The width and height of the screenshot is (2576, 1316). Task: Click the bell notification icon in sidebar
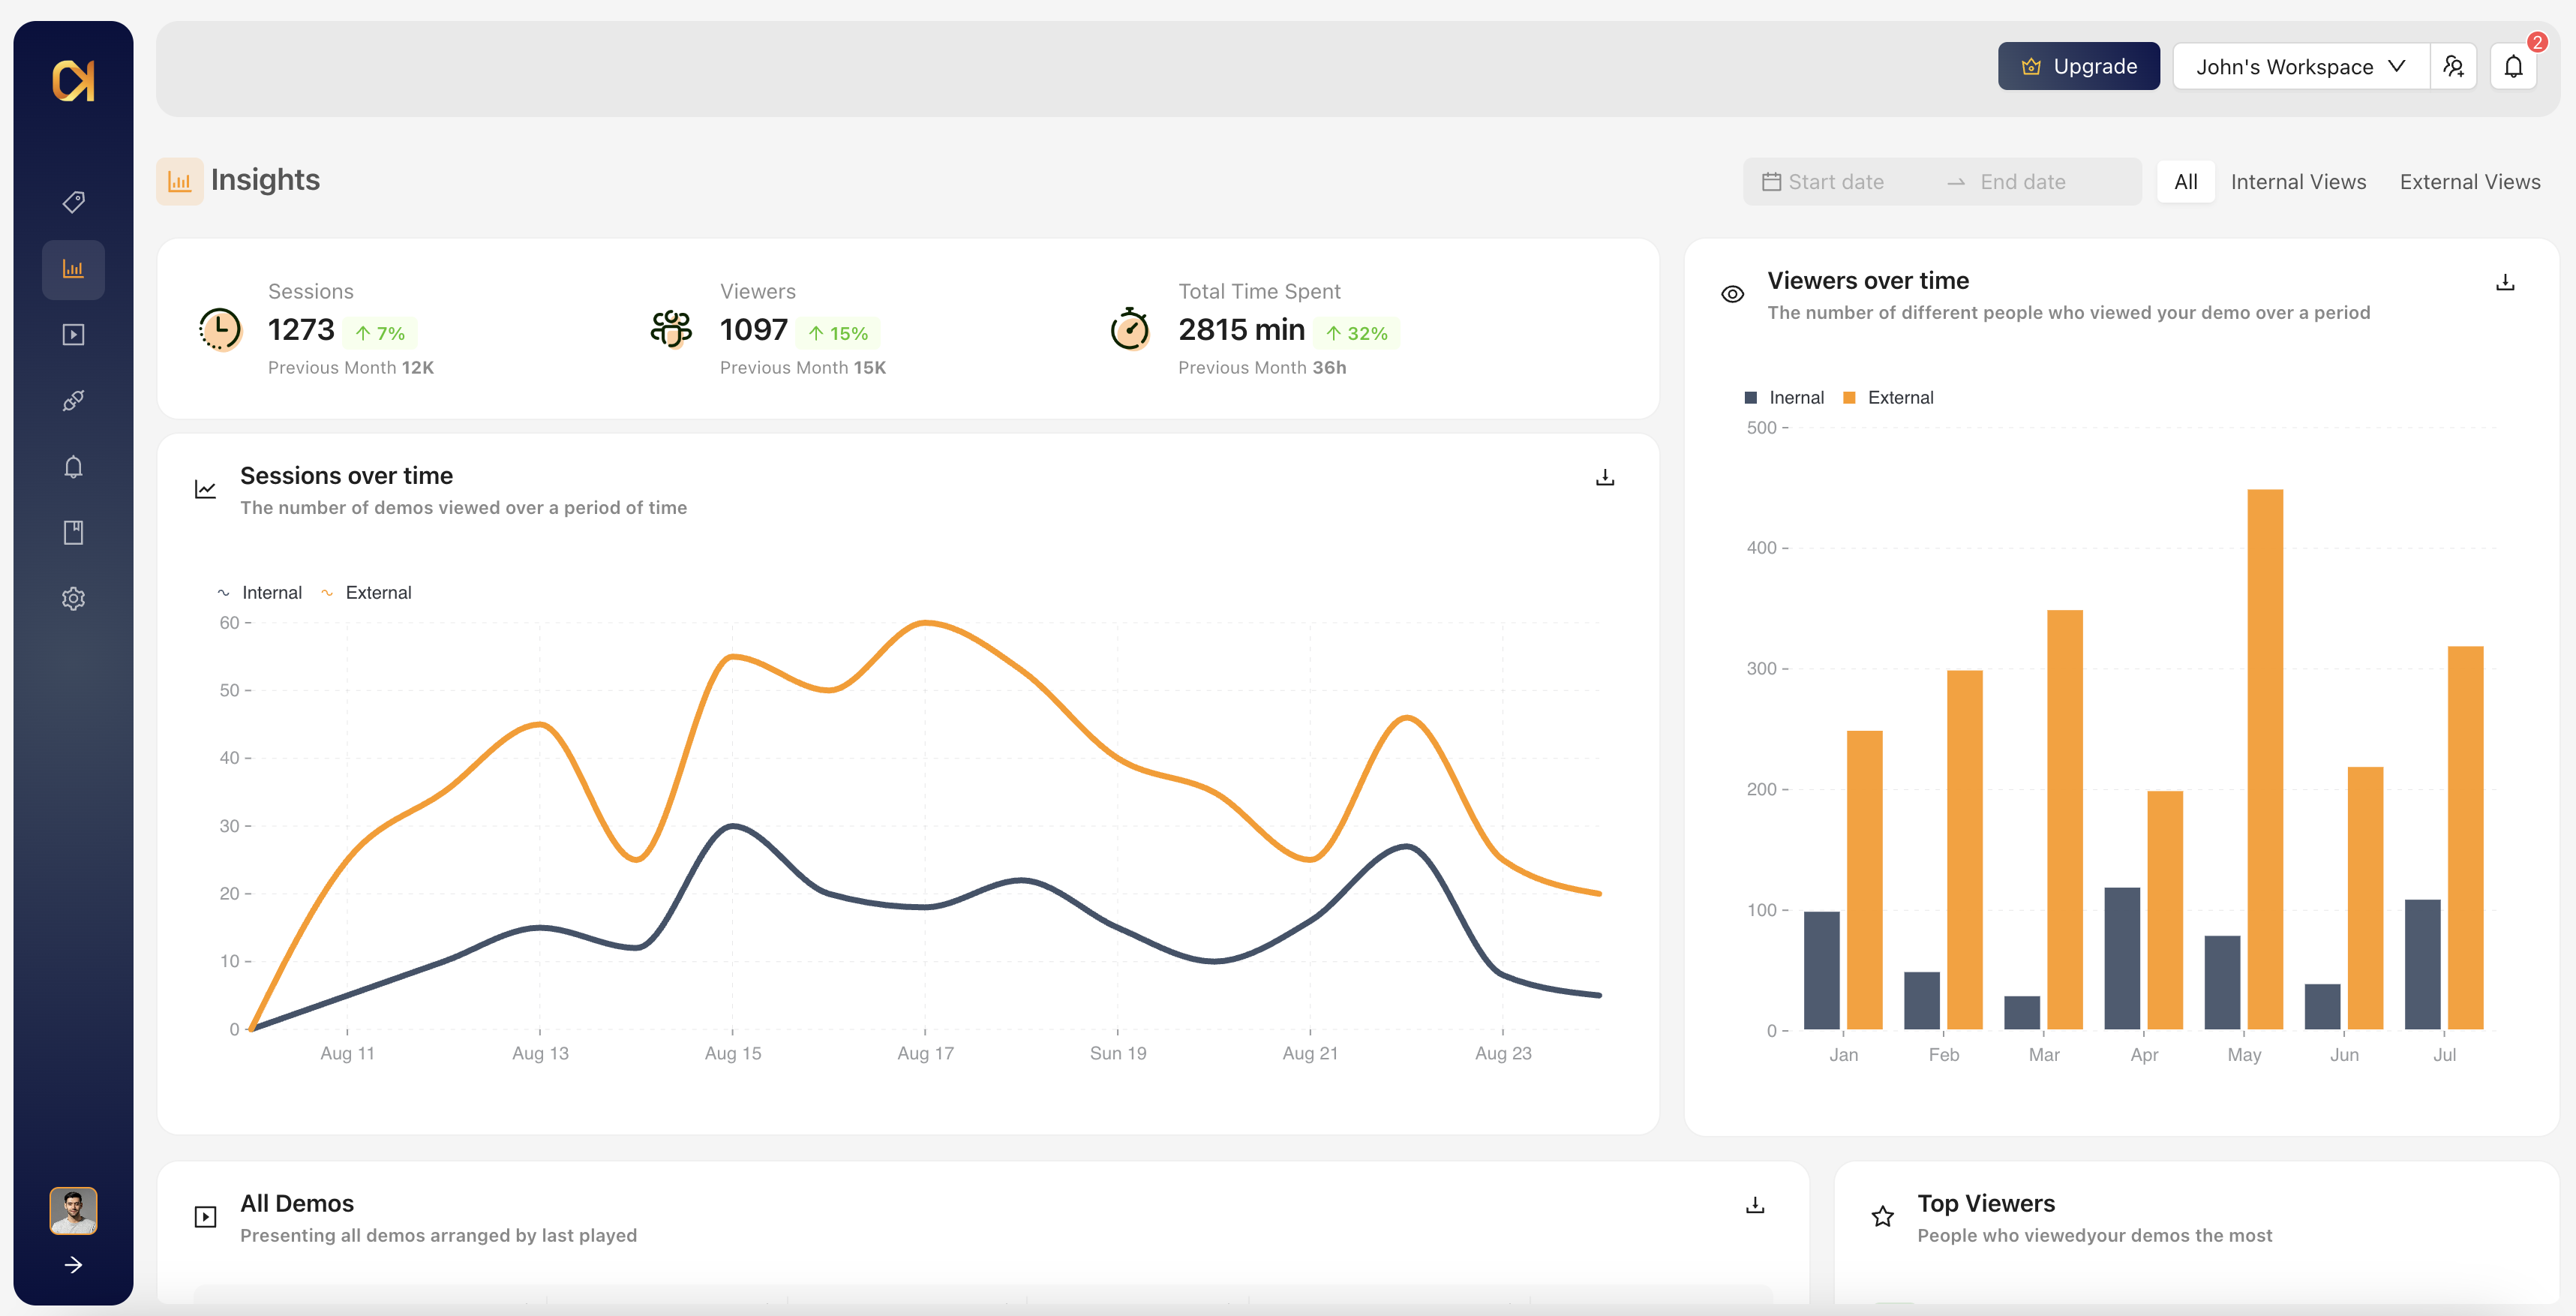[74, 467]
